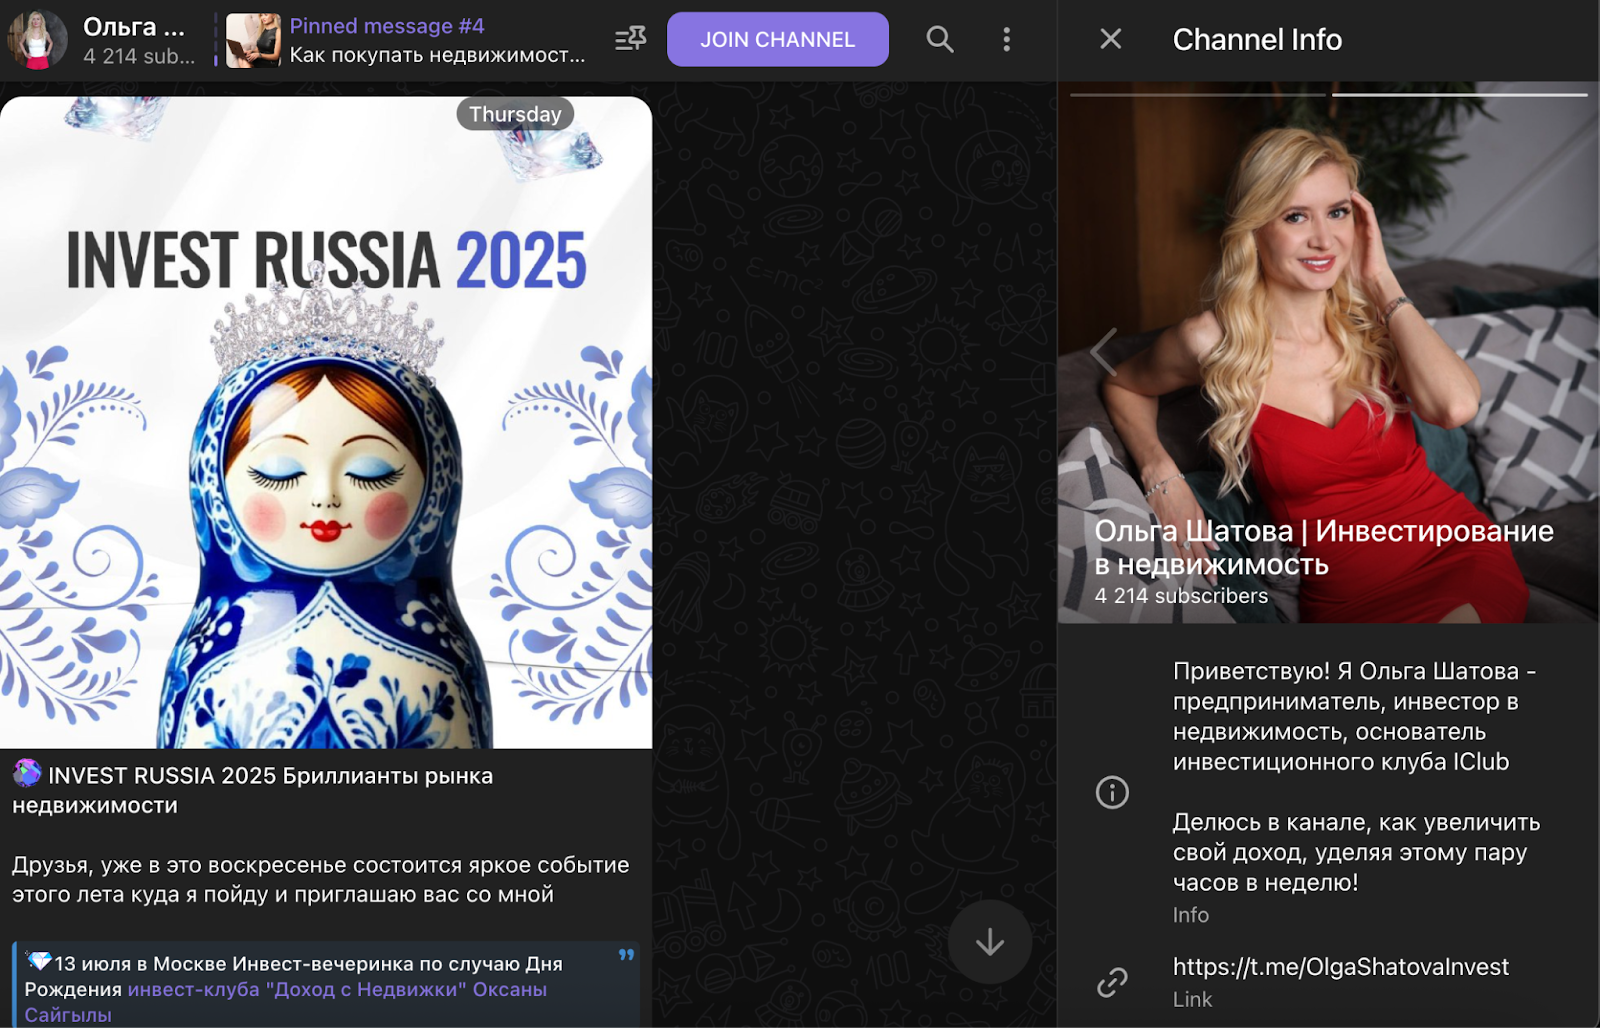This screenshot has height=1028, width=1600.
Task: Open the https://t.me/OlgaShatovaInvest link
Action: [x=1340, y=967]
